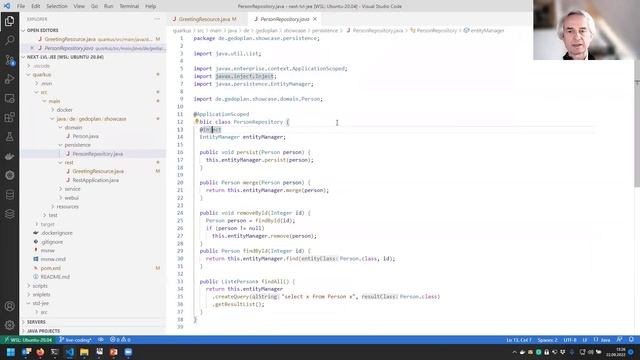Switch to the GreetingResource.java tab
Viewport: 640px width, 360px height.
tap(204, 19)
